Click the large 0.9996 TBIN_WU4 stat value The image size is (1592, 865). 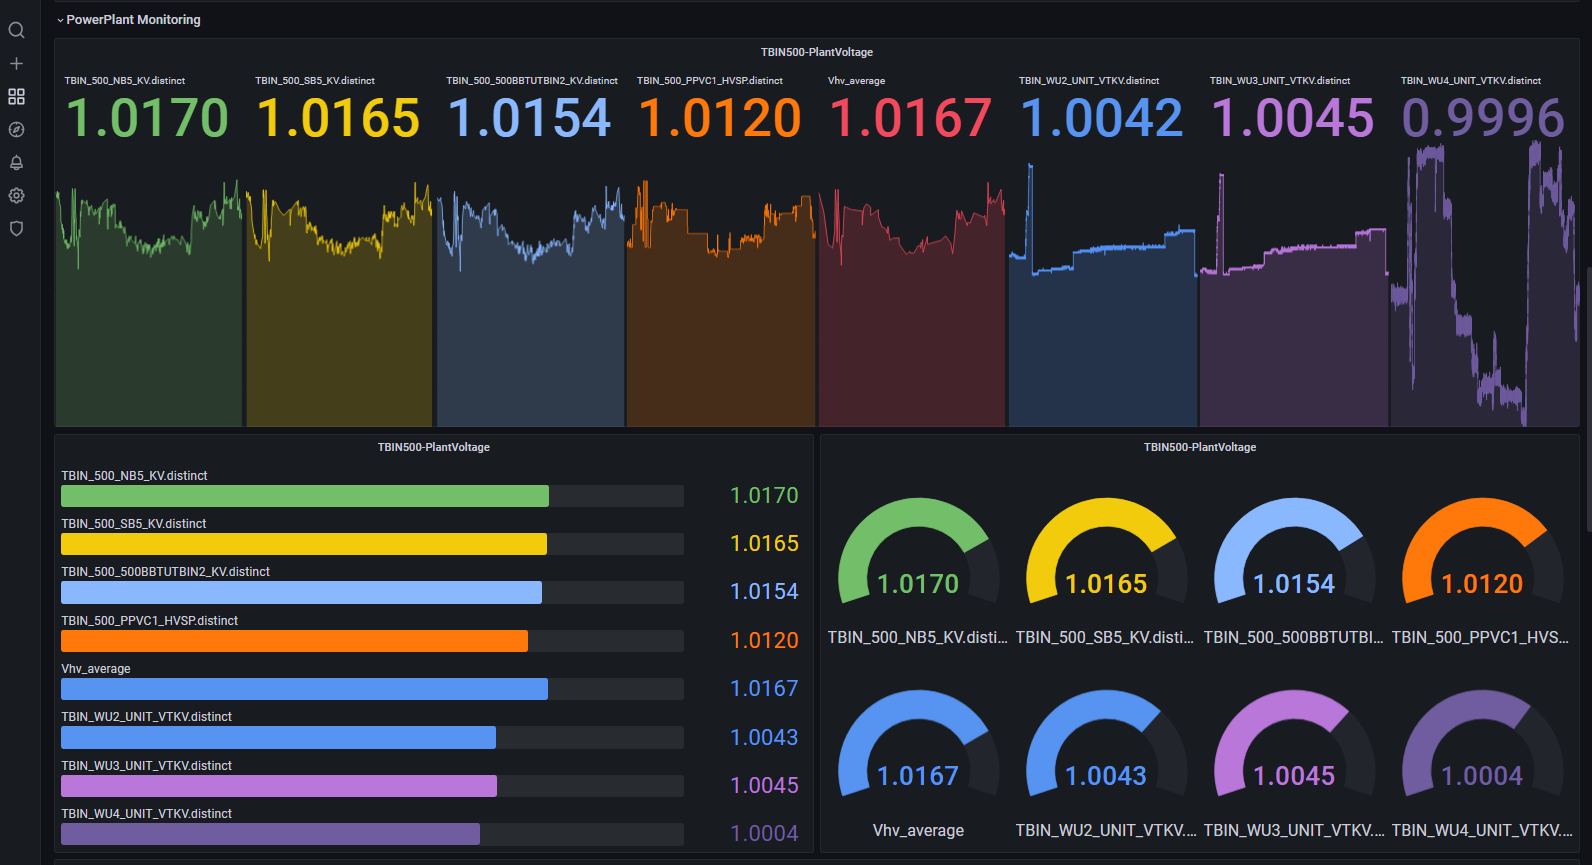1483,118
